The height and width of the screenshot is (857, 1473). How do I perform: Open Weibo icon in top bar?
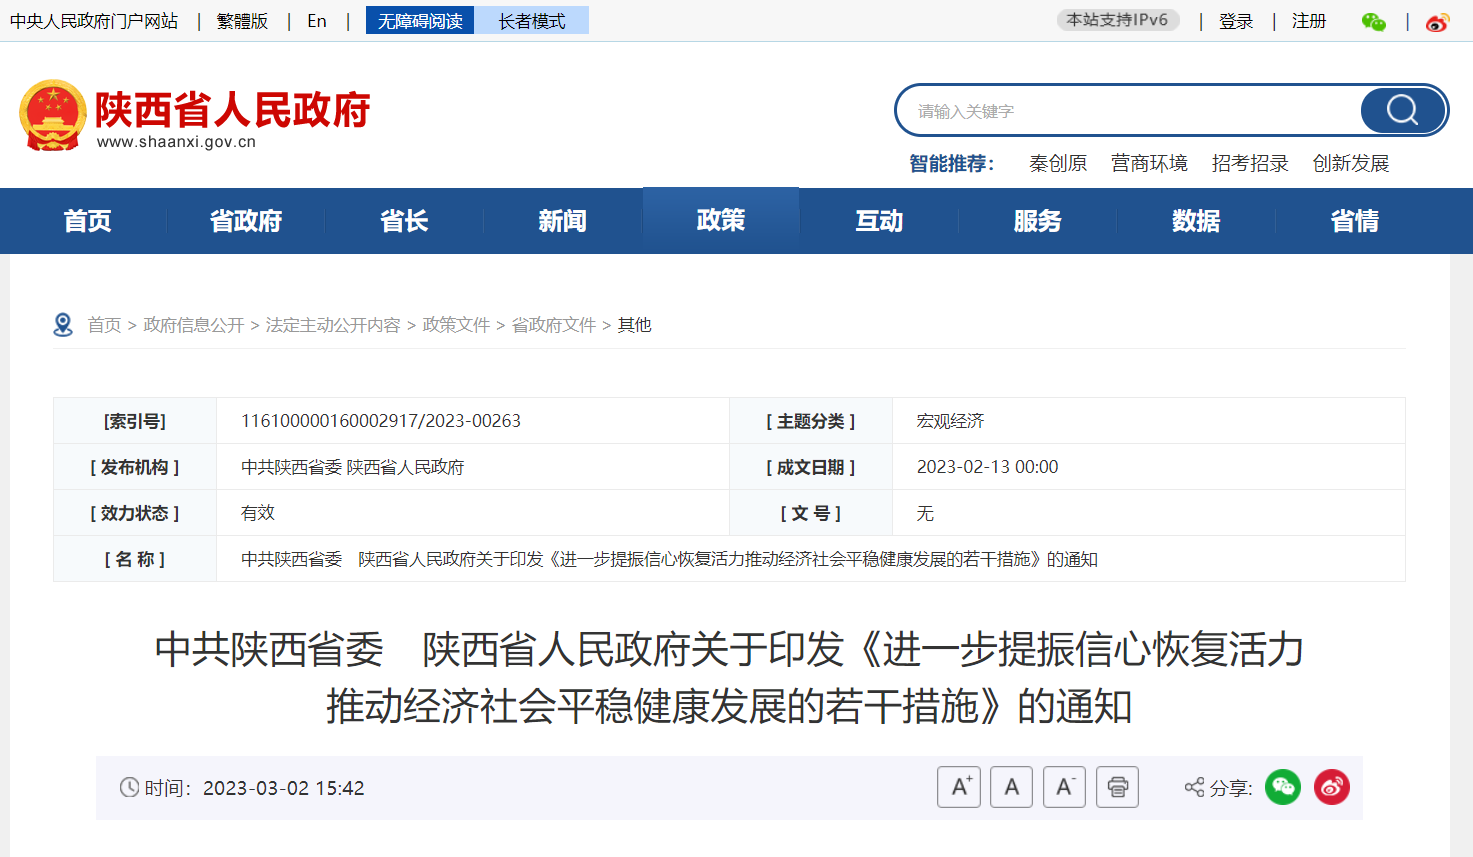tap(1437, 22)
